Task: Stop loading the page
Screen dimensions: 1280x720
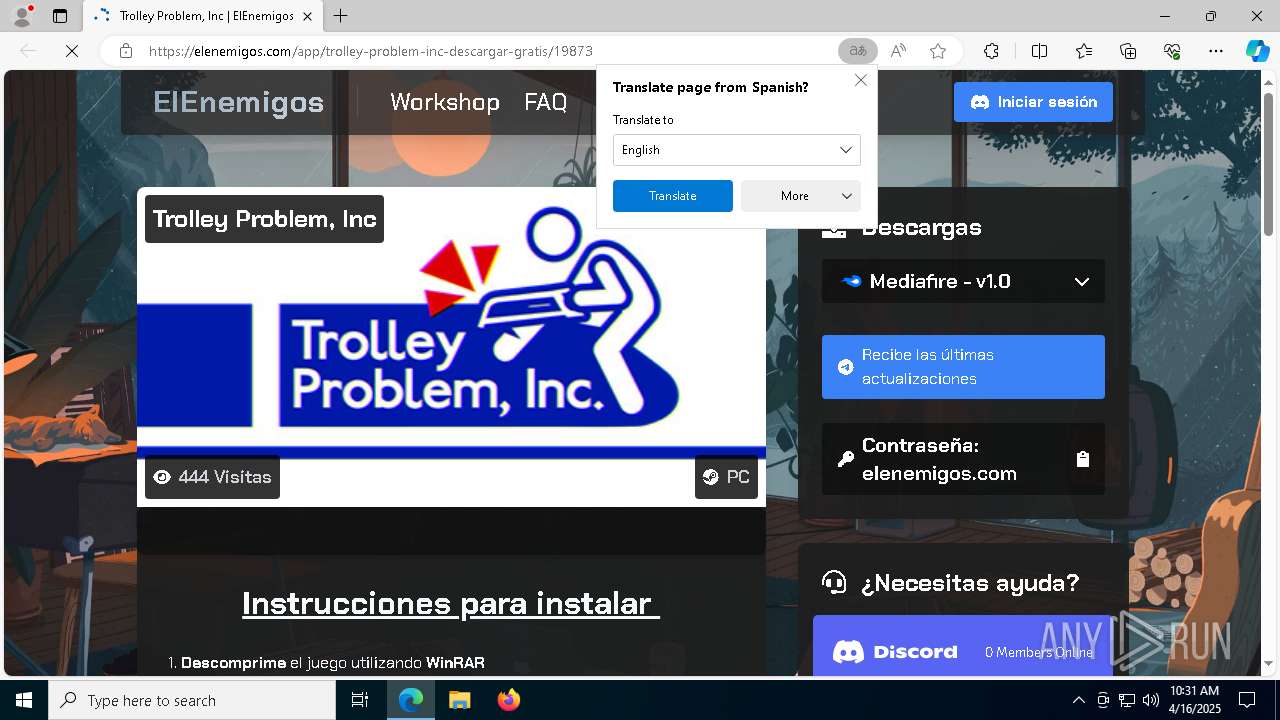Action: tap(72, 51)
